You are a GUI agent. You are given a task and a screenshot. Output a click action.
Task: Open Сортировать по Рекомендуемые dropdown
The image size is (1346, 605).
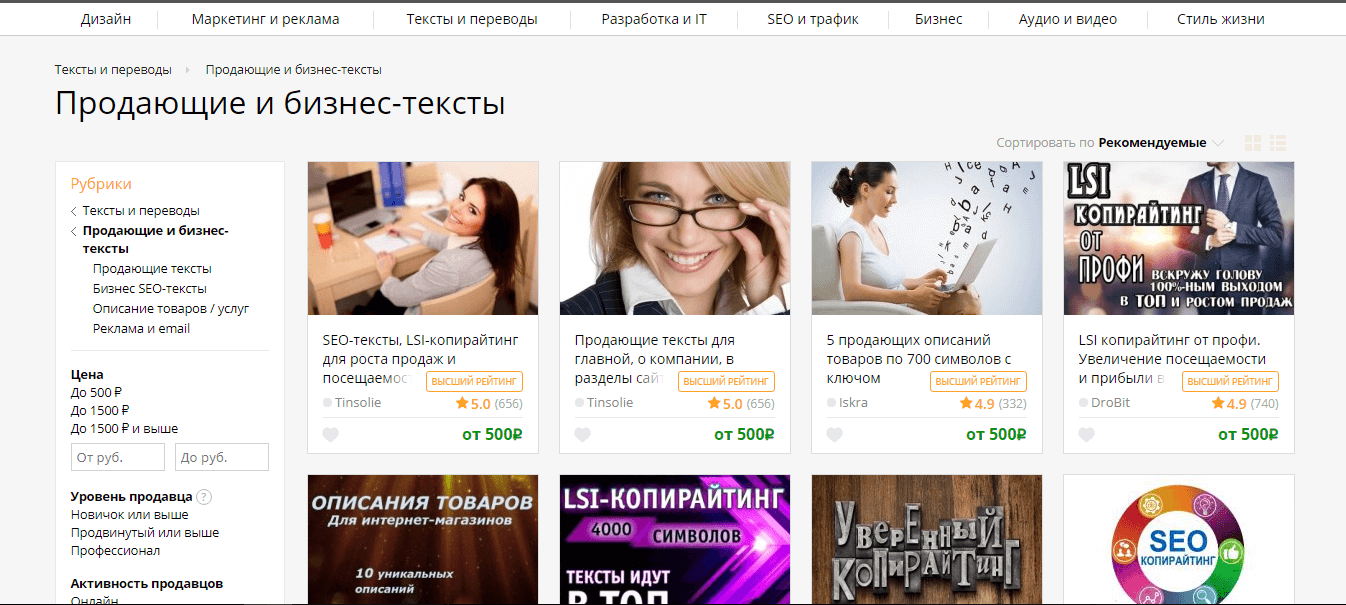point(1110,143)
